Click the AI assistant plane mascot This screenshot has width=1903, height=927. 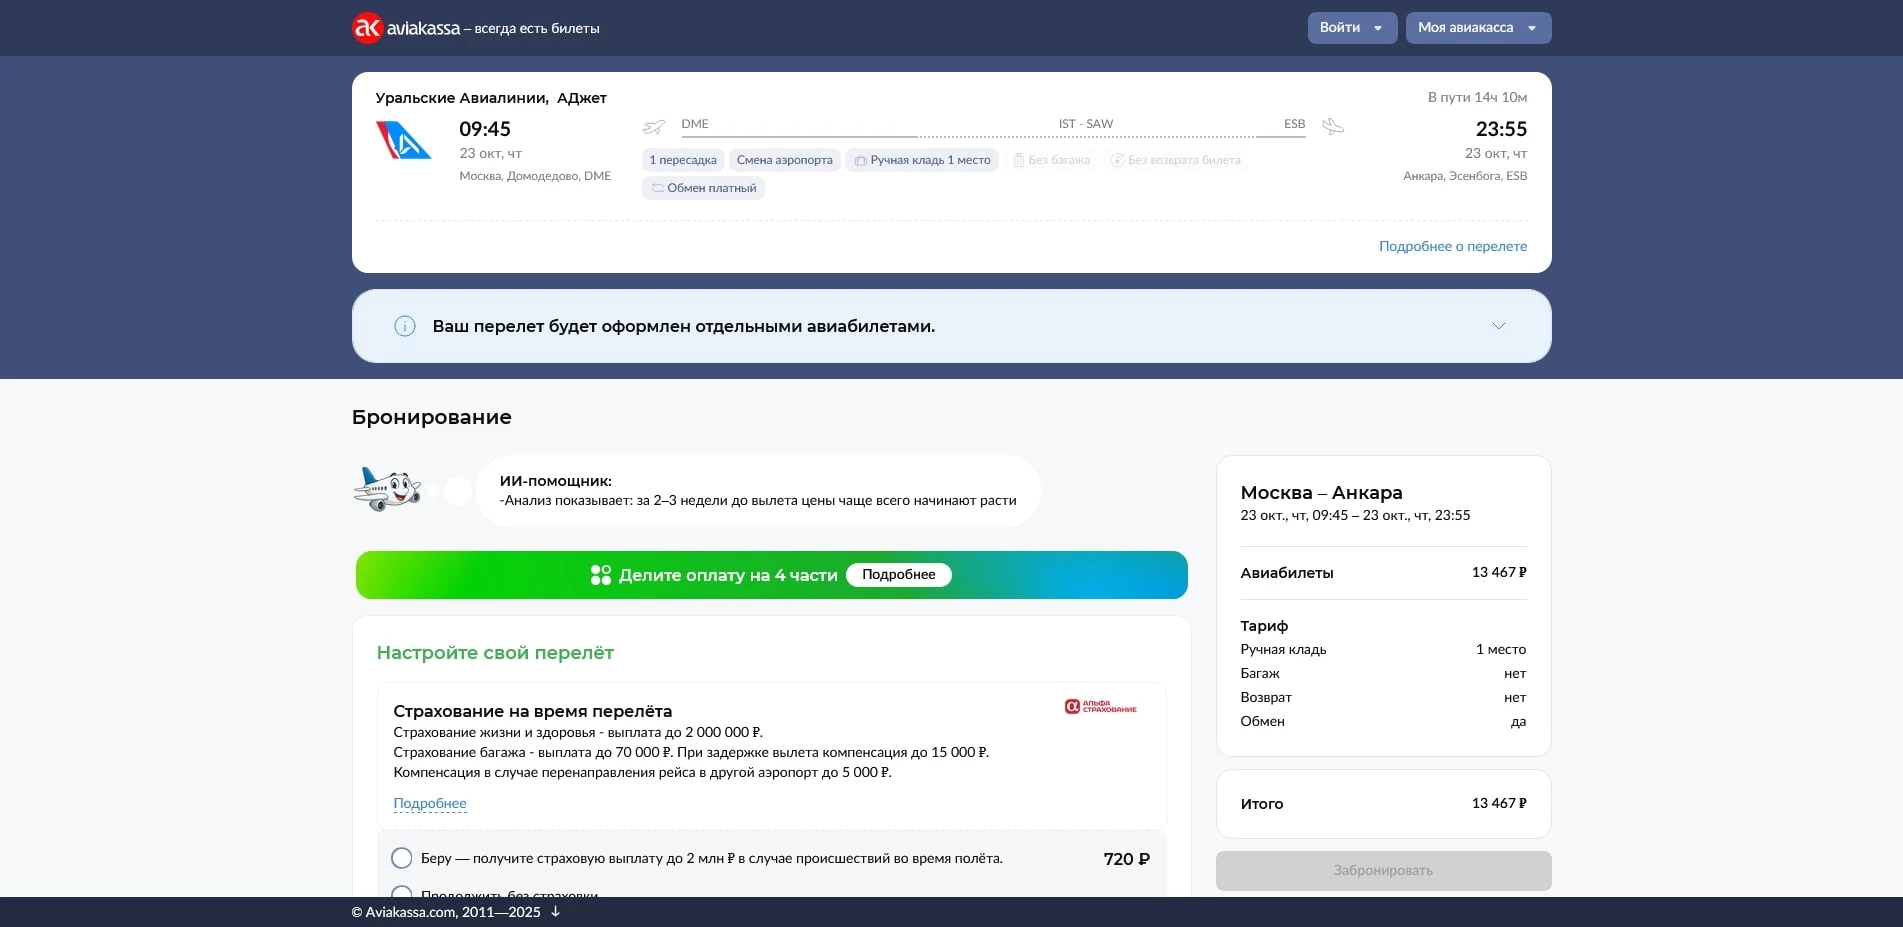[x=389, y=489]
